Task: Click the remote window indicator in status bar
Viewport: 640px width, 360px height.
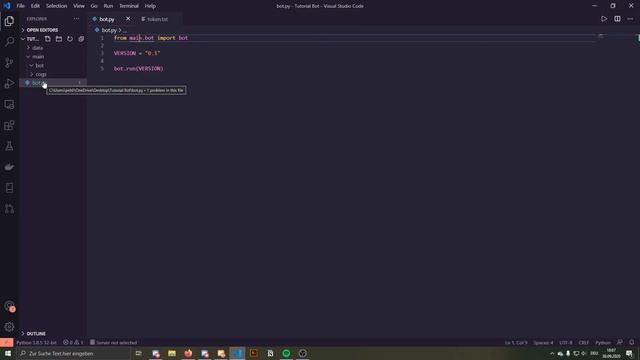Action: point(7,342)
